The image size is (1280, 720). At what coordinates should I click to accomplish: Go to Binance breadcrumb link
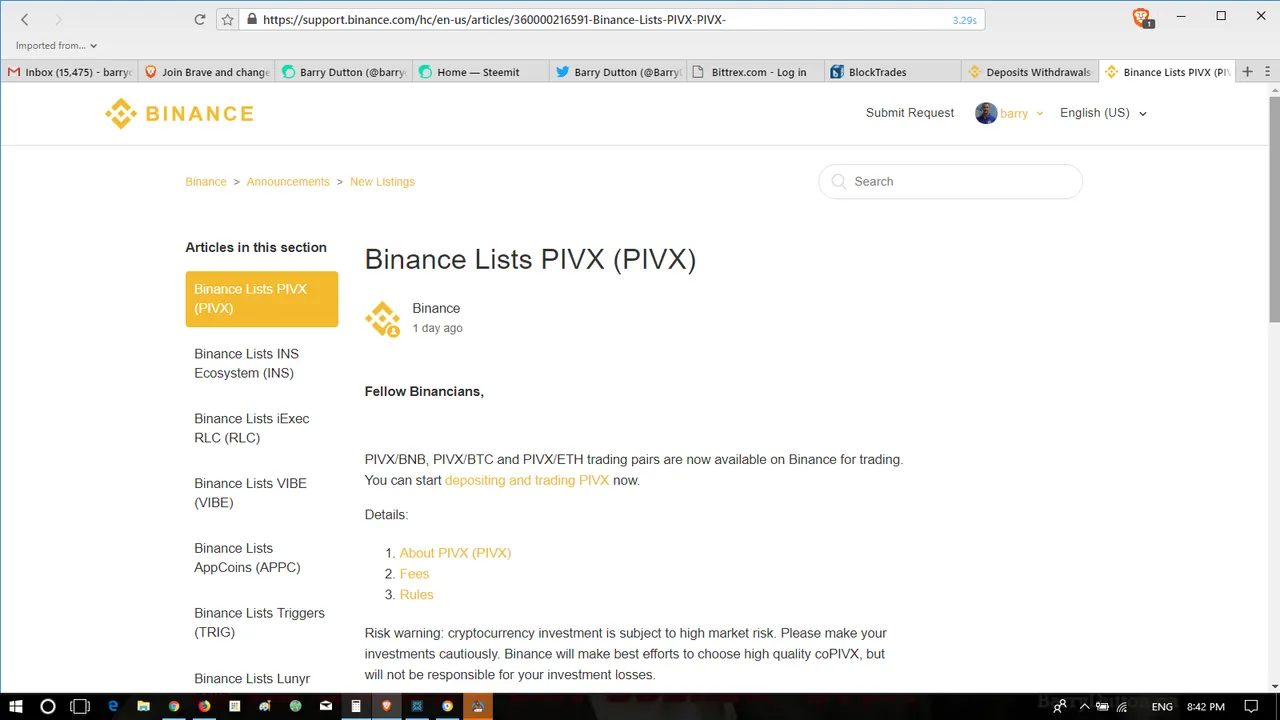coord(206,182)
